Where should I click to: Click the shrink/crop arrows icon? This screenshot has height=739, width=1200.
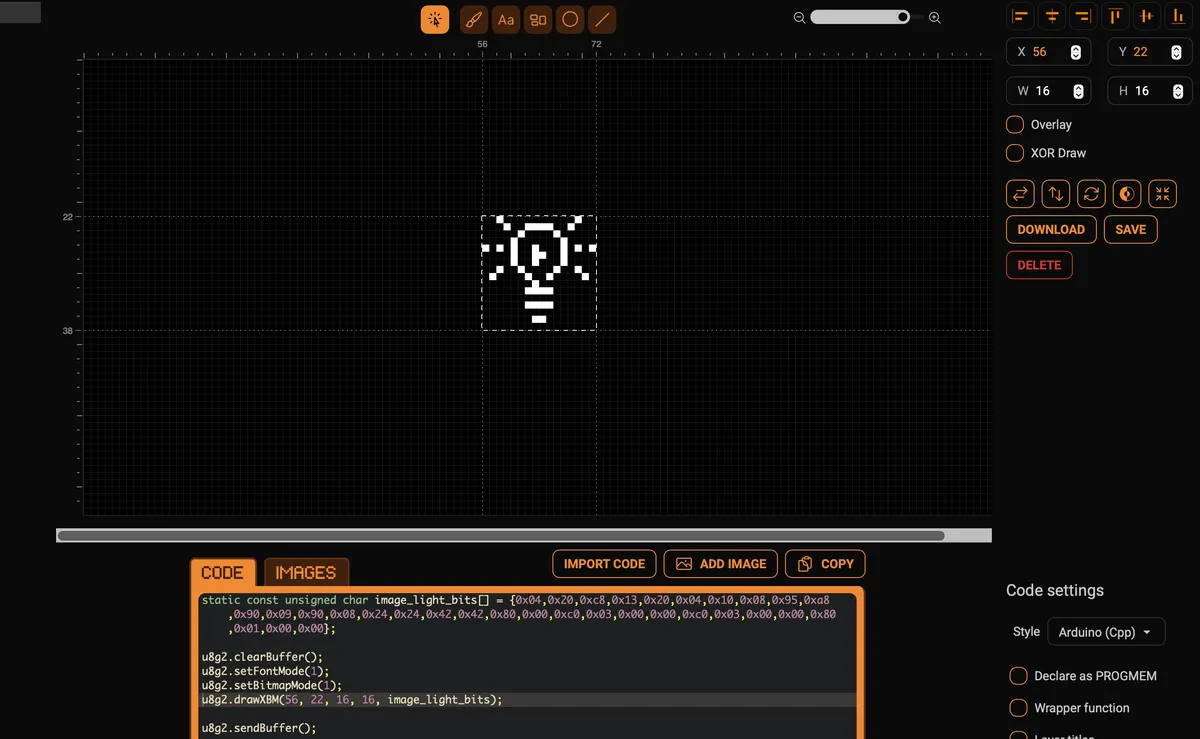(x=1162, y=194)
